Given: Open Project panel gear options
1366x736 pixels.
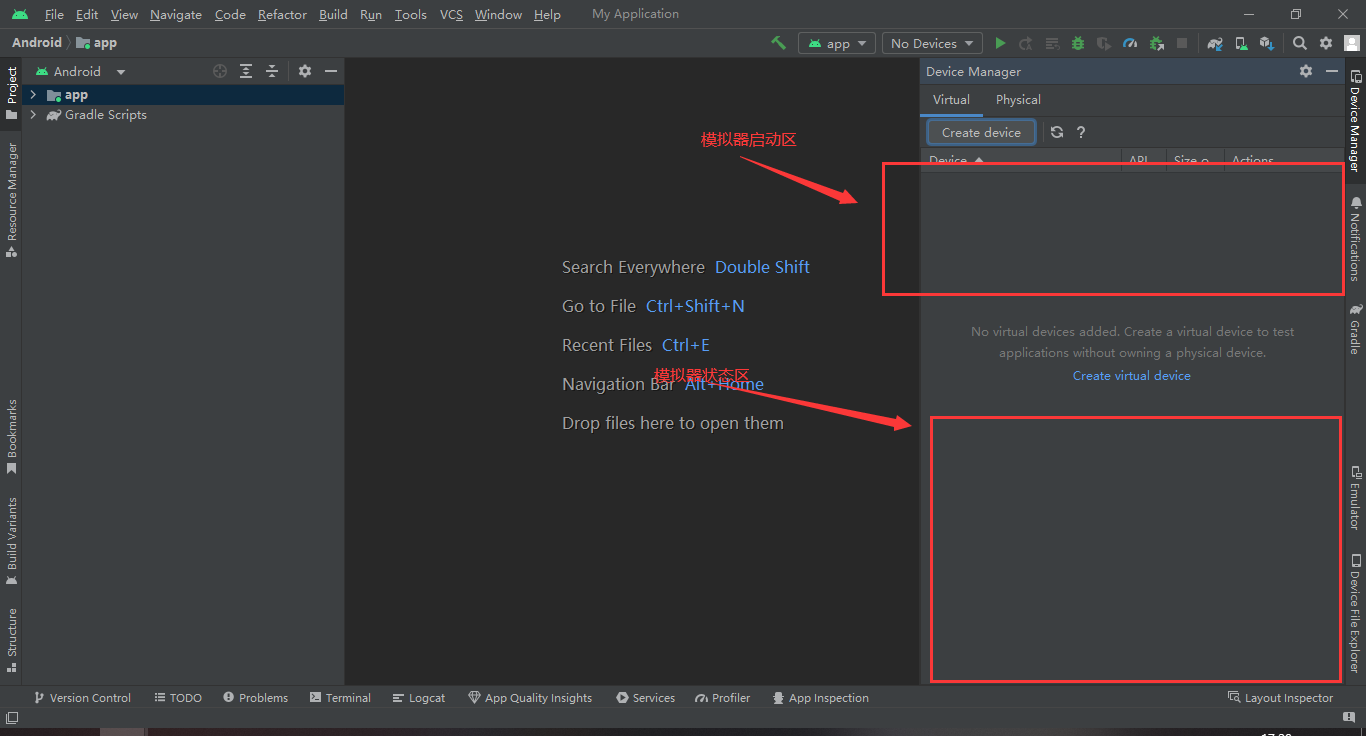Looking at the screenshot, I should [x=305, y=71].
